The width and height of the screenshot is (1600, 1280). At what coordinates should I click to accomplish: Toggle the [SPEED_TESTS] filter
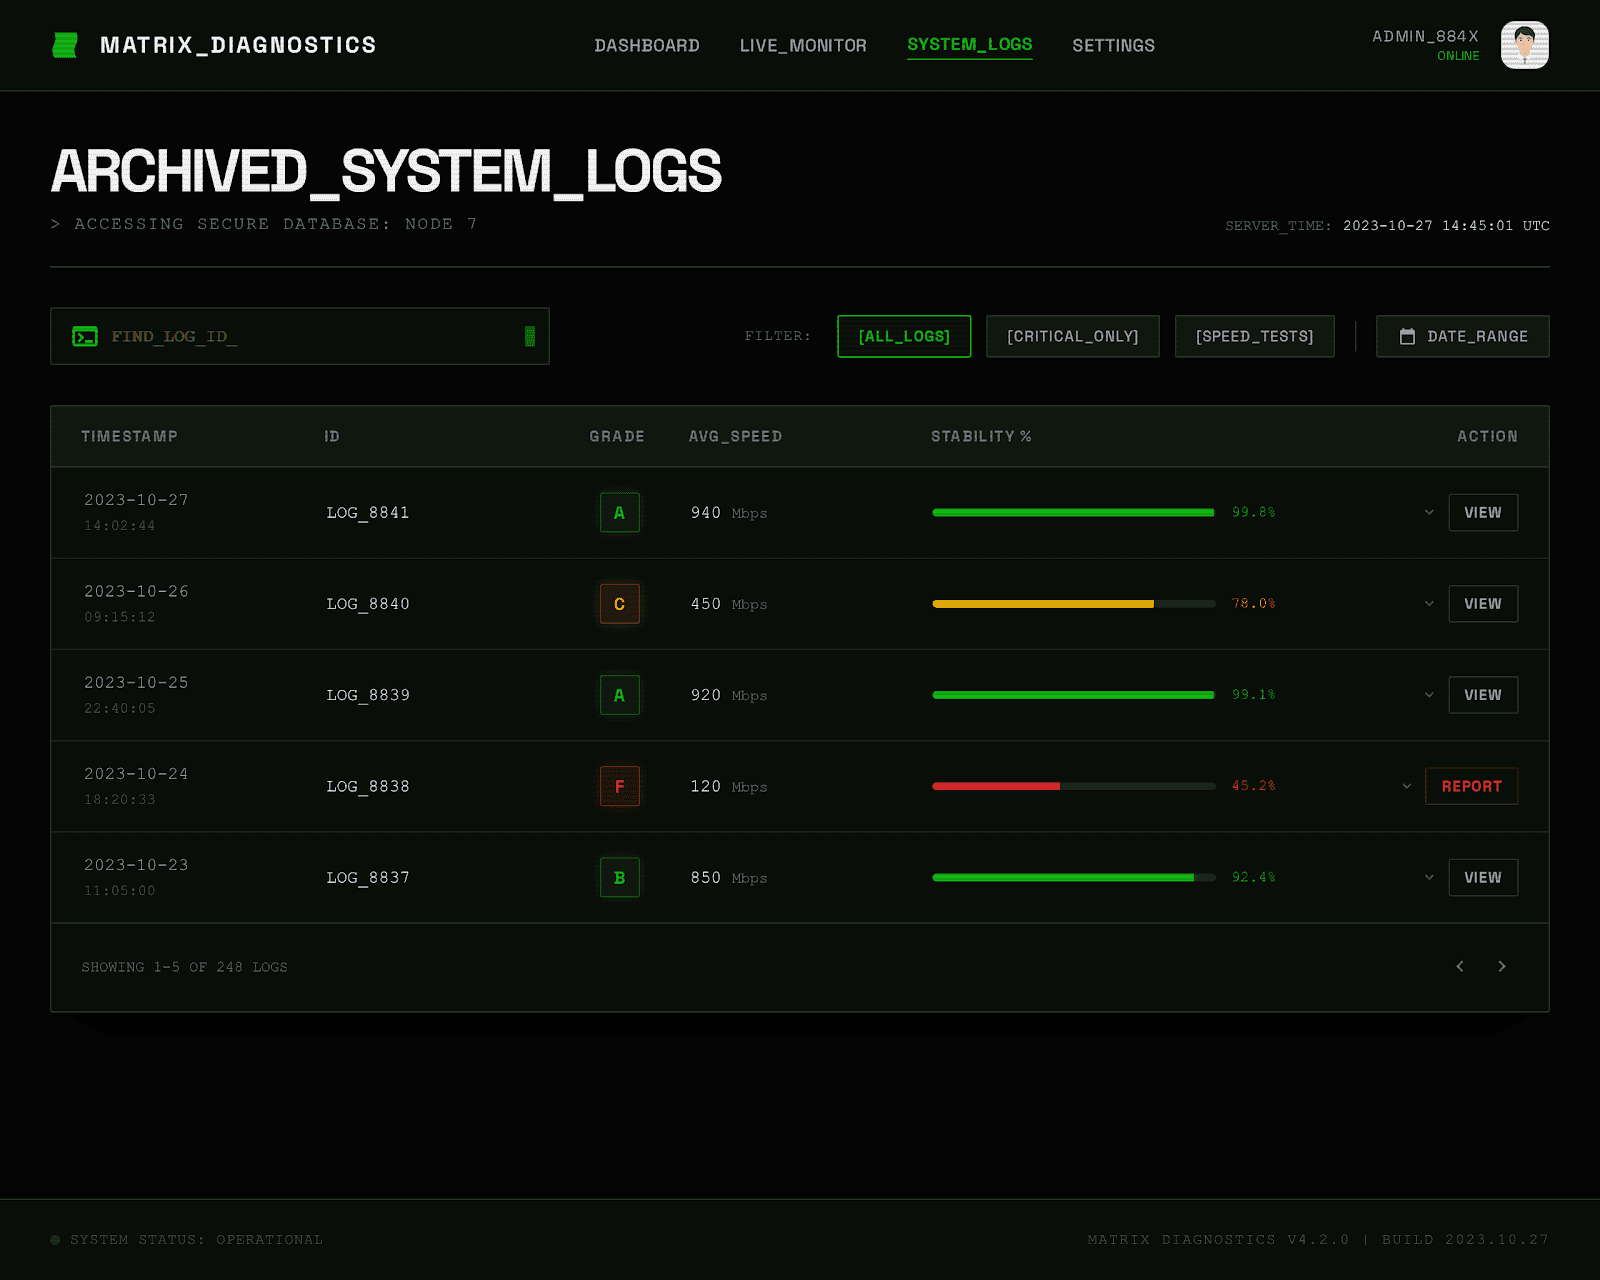pos(1254,337)
